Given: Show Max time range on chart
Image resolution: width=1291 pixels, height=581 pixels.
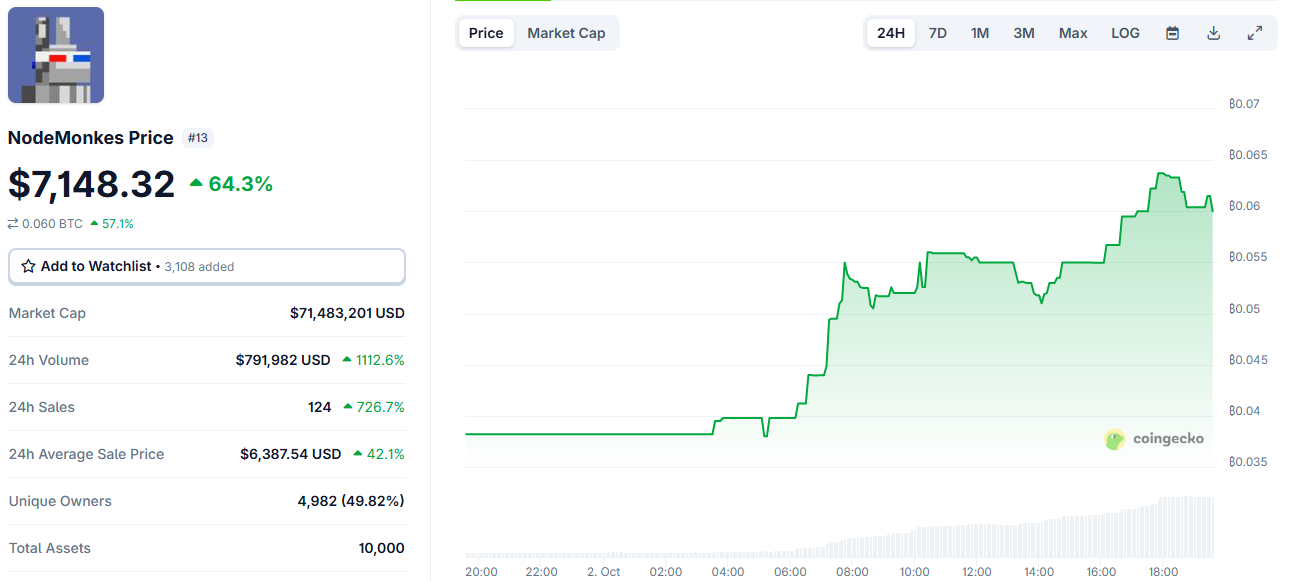Looking at the screenshot, I should pyautogui.click(x=1073, y=33).
